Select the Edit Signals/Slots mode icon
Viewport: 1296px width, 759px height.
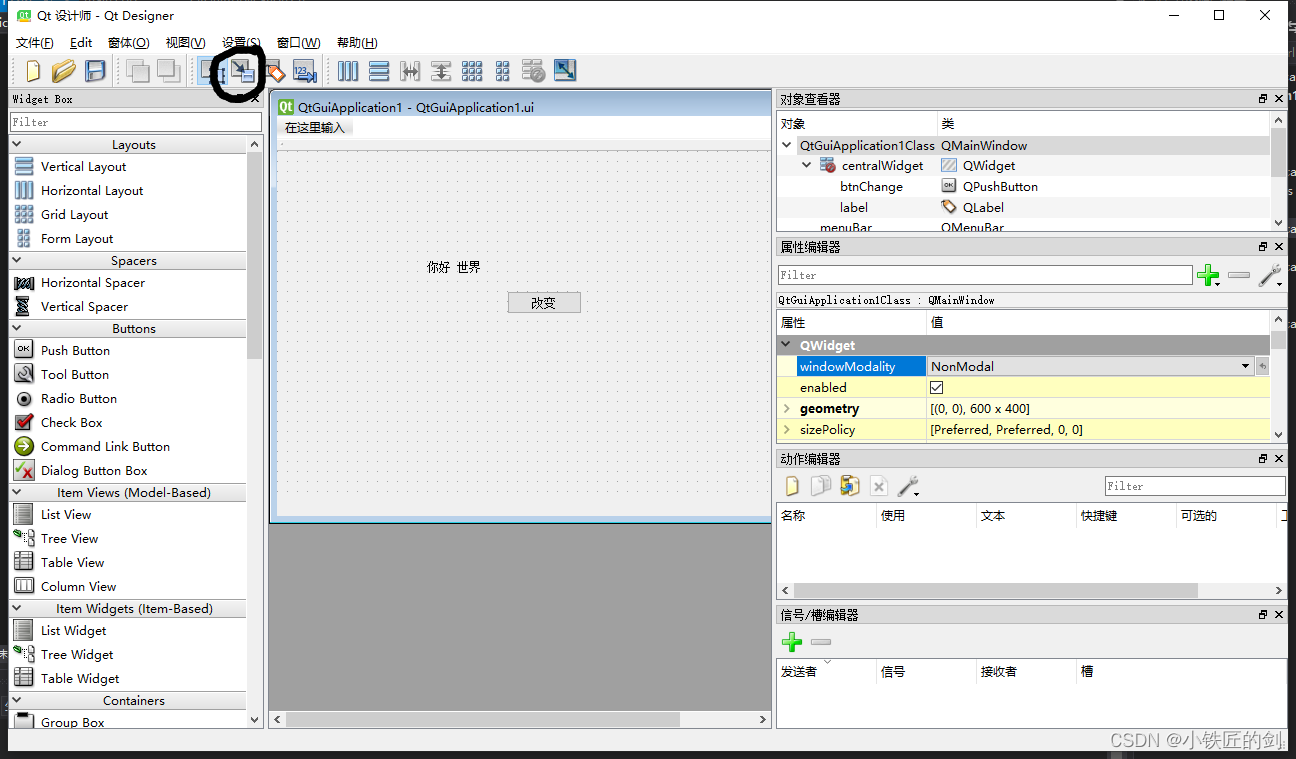tap(242, 70)
